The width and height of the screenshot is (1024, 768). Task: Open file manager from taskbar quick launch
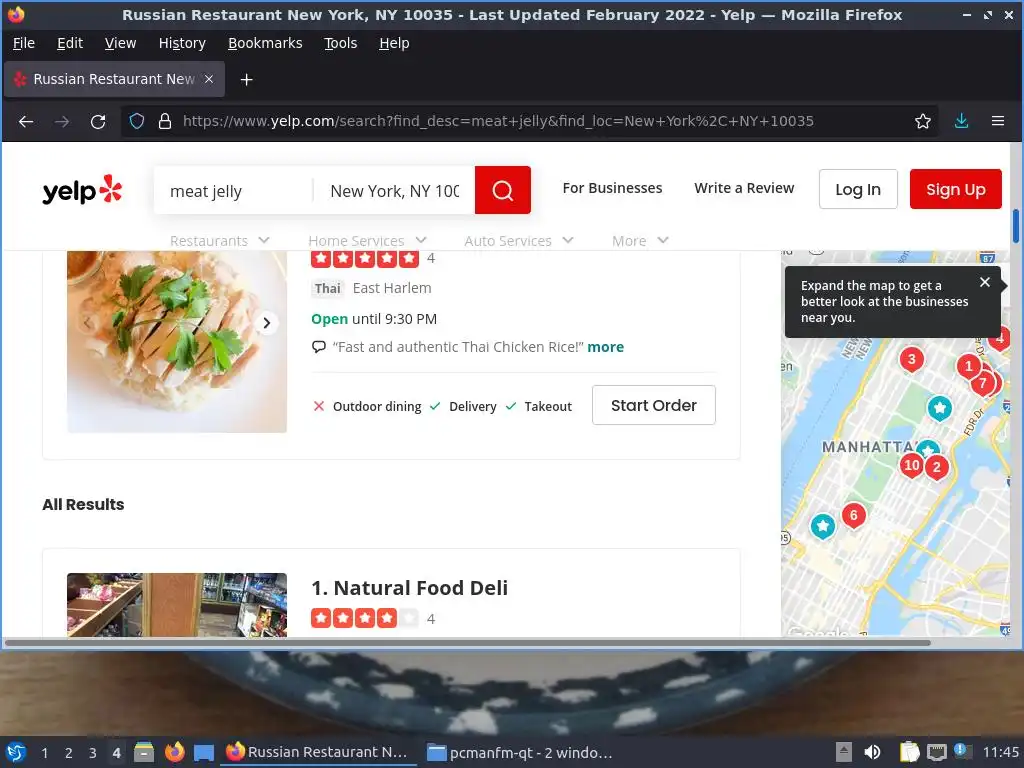coord(144,752)
